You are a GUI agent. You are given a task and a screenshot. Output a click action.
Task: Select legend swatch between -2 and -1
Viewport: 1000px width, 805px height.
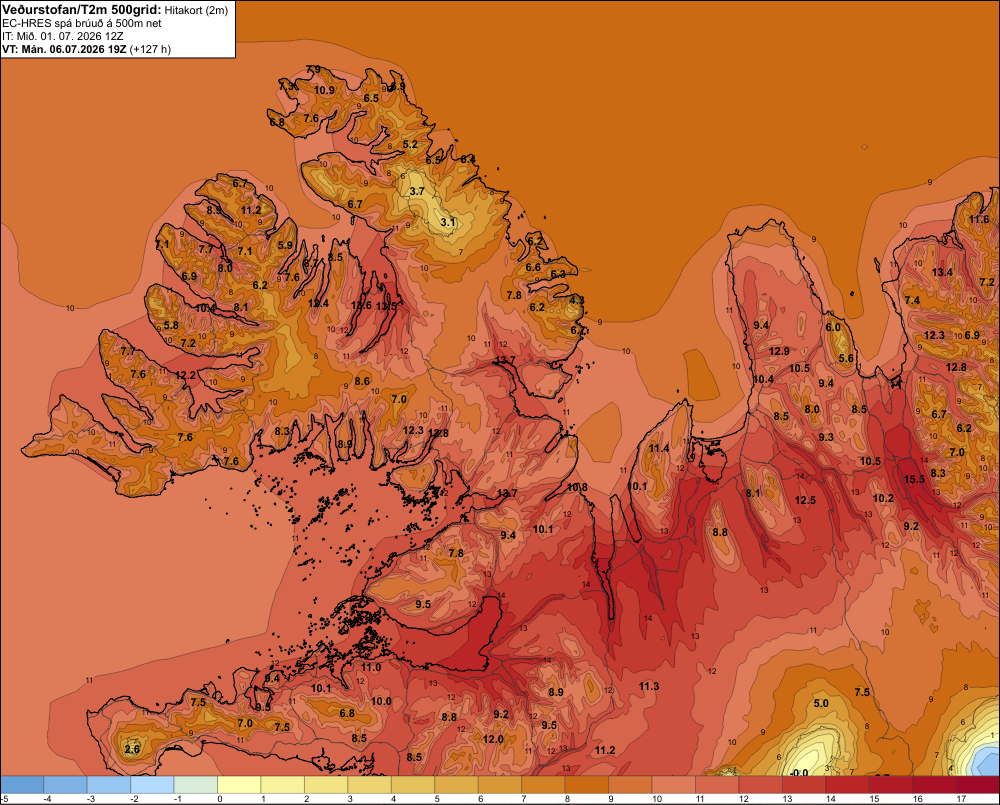(x=152, y=785)
